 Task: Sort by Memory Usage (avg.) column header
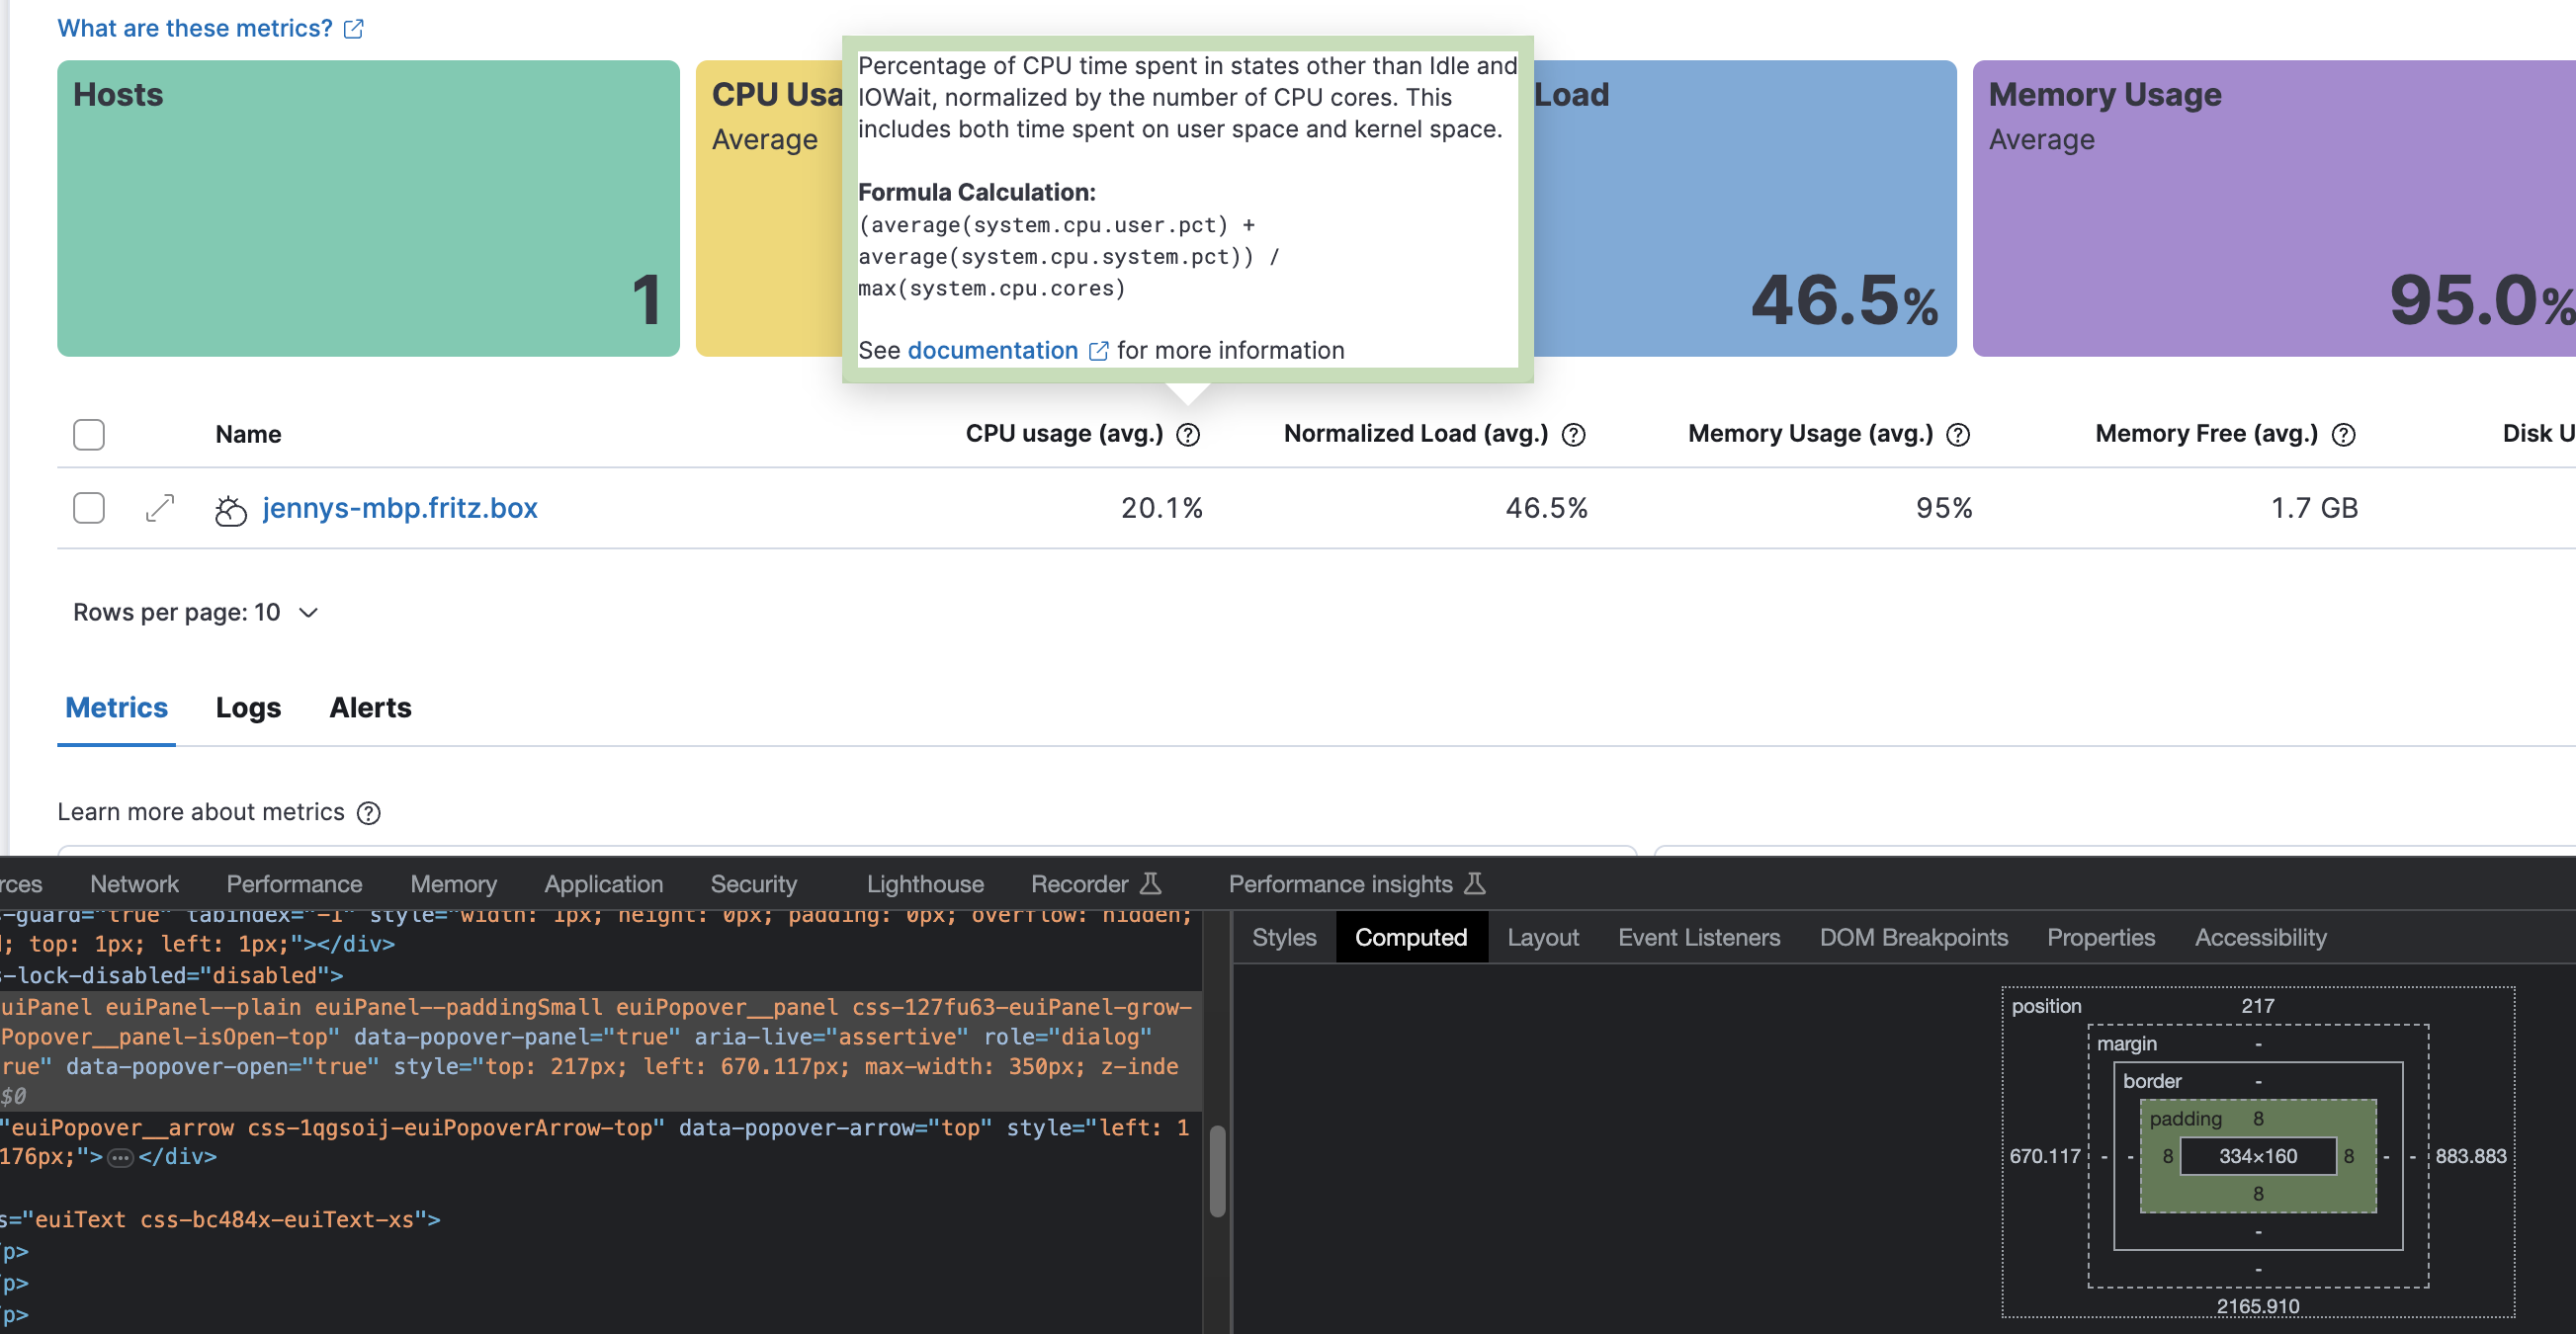[x=1810, y=434]
